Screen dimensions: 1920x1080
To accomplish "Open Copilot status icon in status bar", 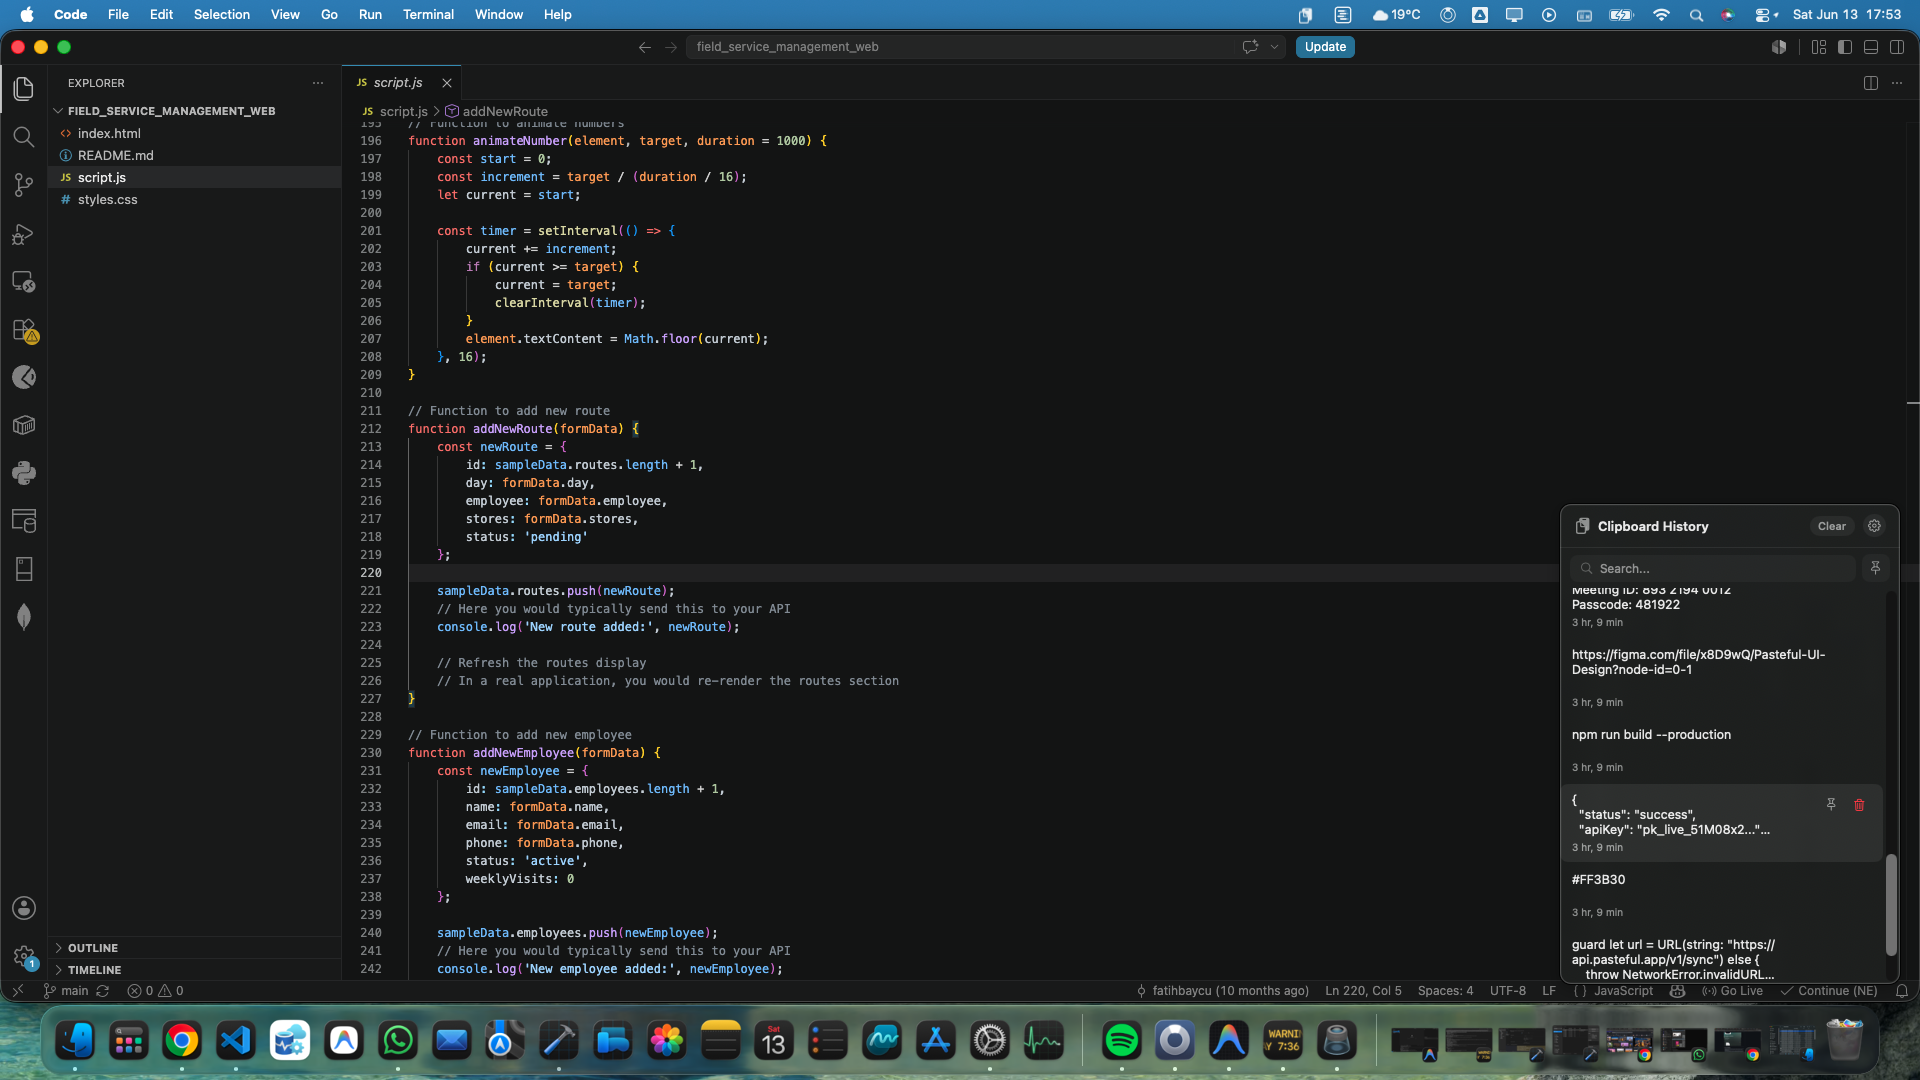I will (x=1678, y=991).
